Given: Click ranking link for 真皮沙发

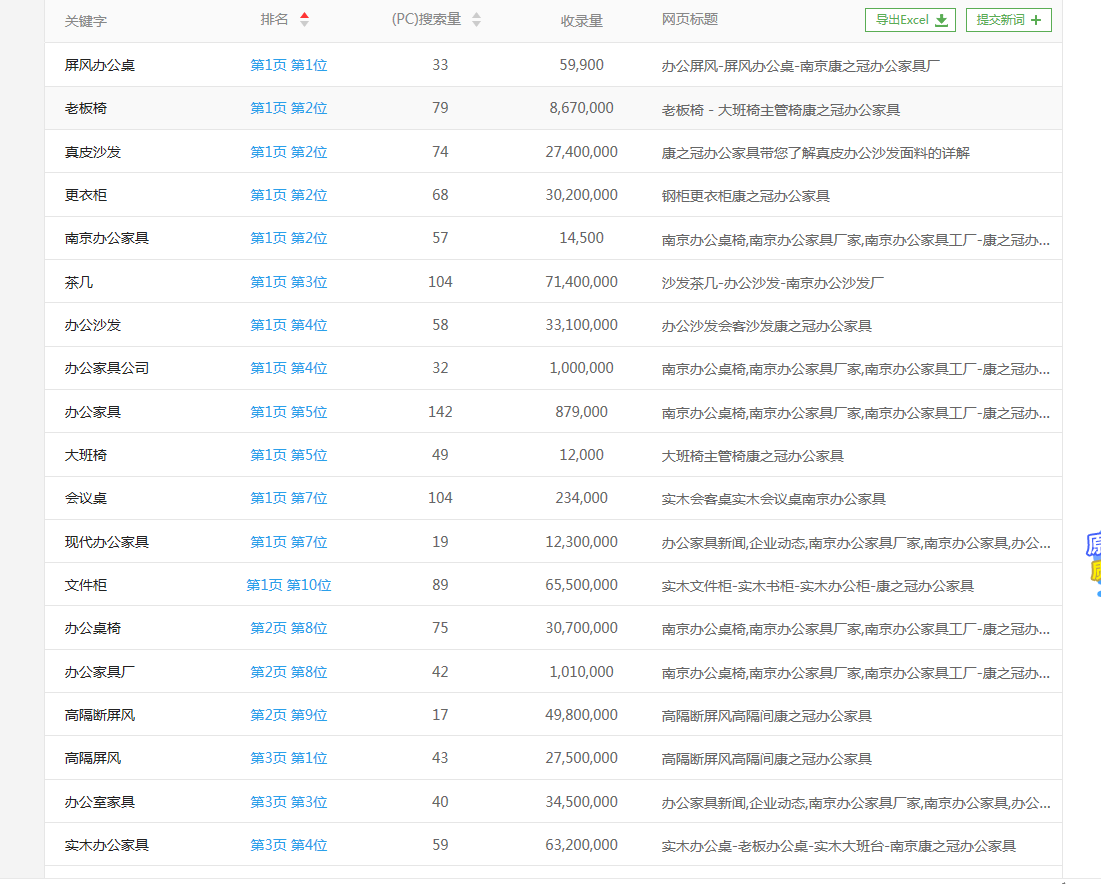Looking at the screenshot, I should click(x=288, y=151).
